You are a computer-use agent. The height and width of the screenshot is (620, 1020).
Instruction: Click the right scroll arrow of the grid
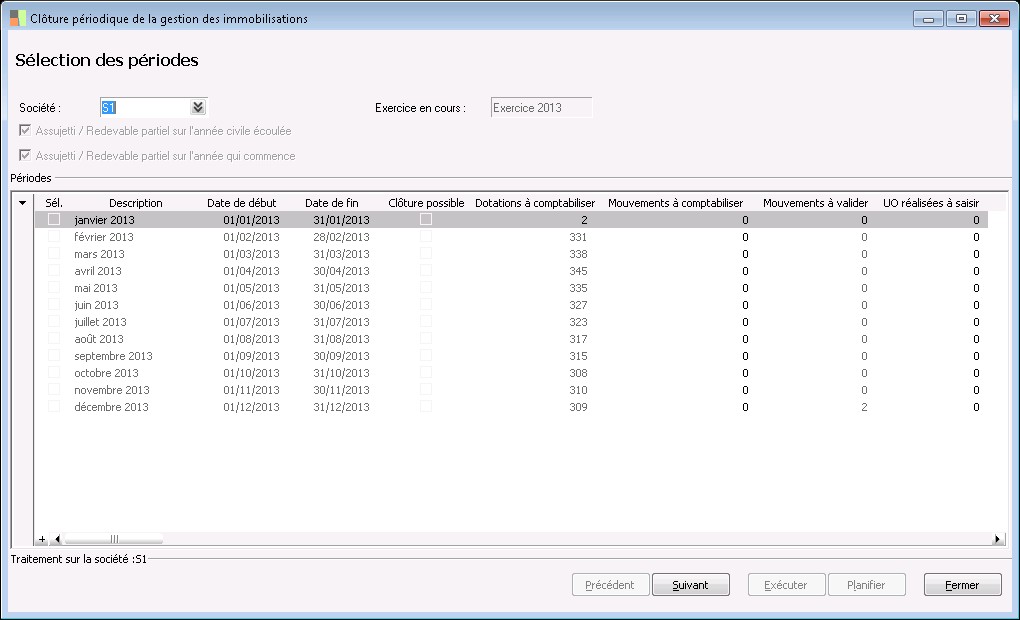coord(997,539)
